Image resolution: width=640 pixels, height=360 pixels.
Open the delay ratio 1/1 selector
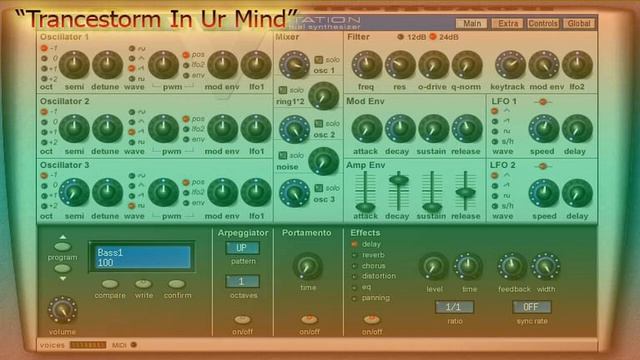tap(454, 307)
